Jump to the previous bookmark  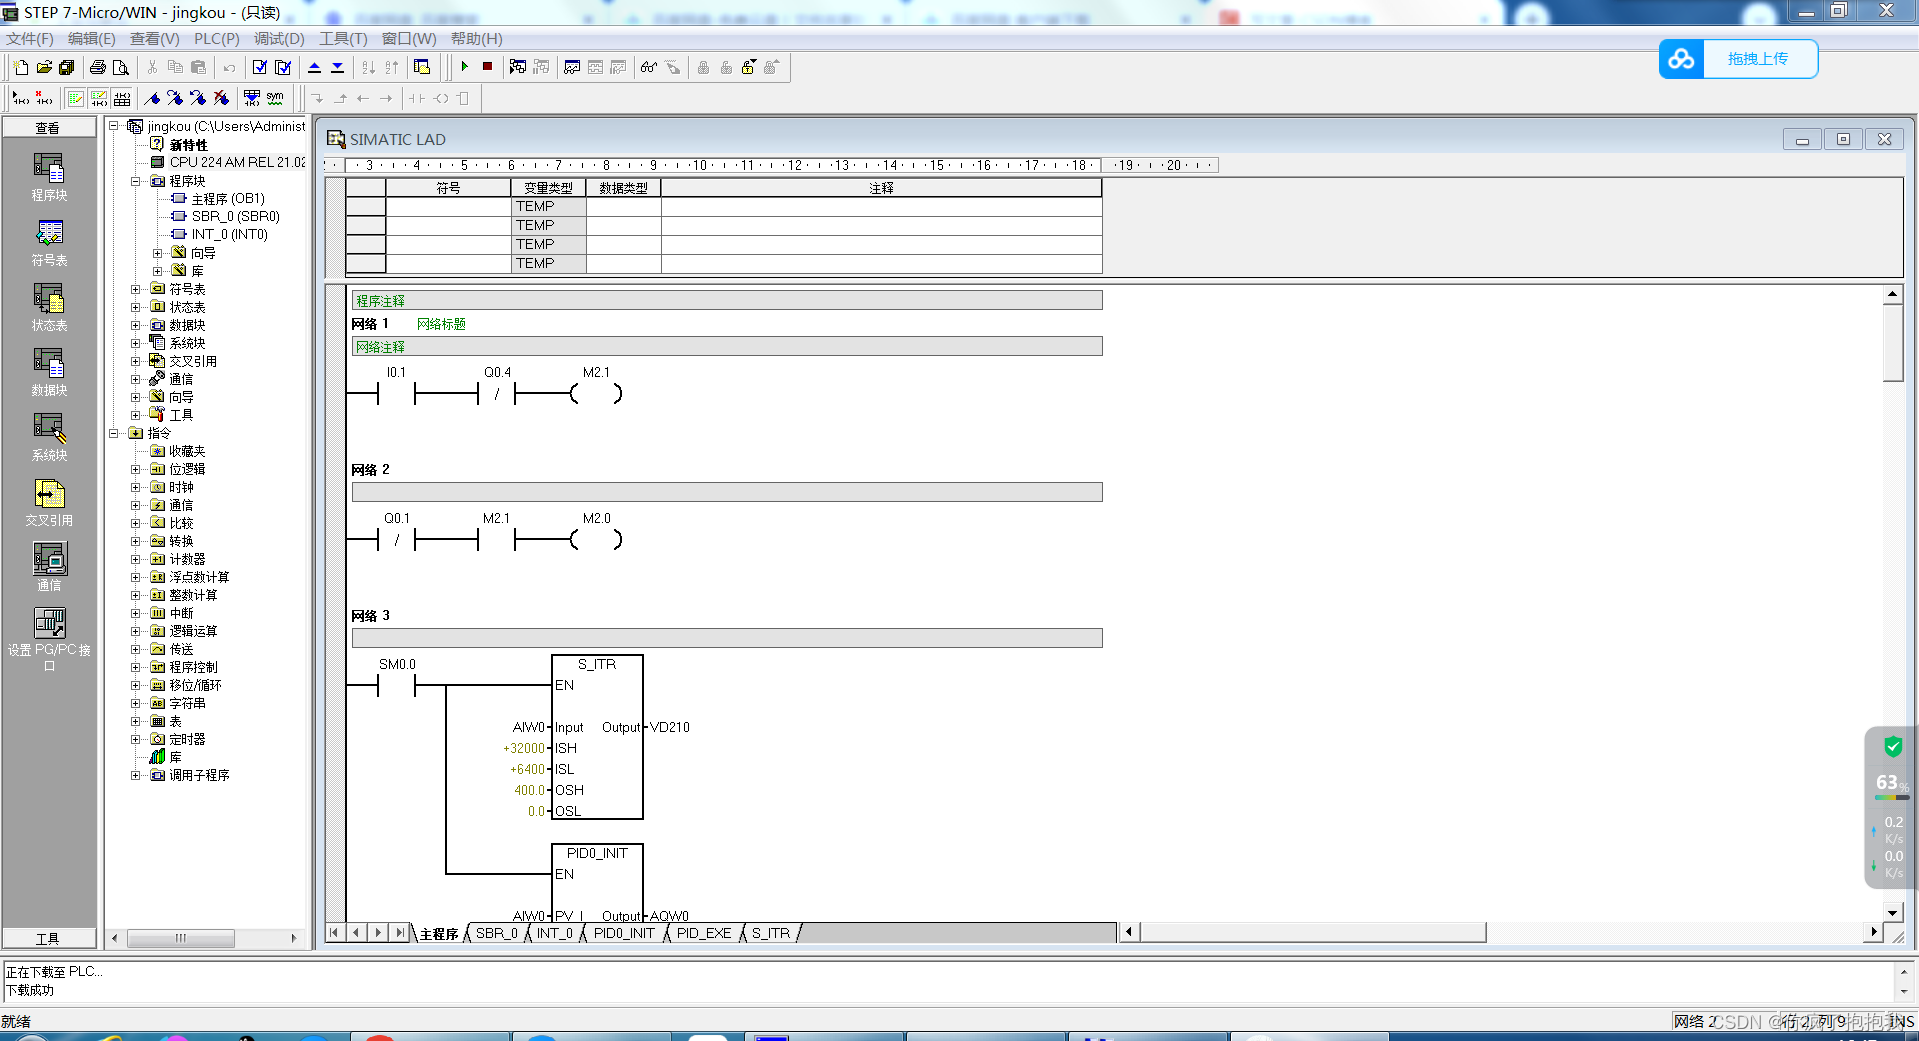pyautogui.click(x=198, y=98)
